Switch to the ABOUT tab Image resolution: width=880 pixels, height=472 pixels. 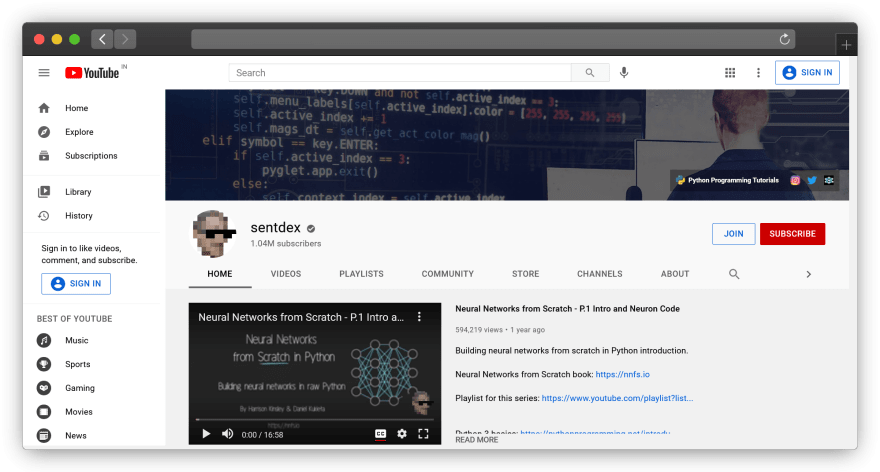(x=675, y=274)
